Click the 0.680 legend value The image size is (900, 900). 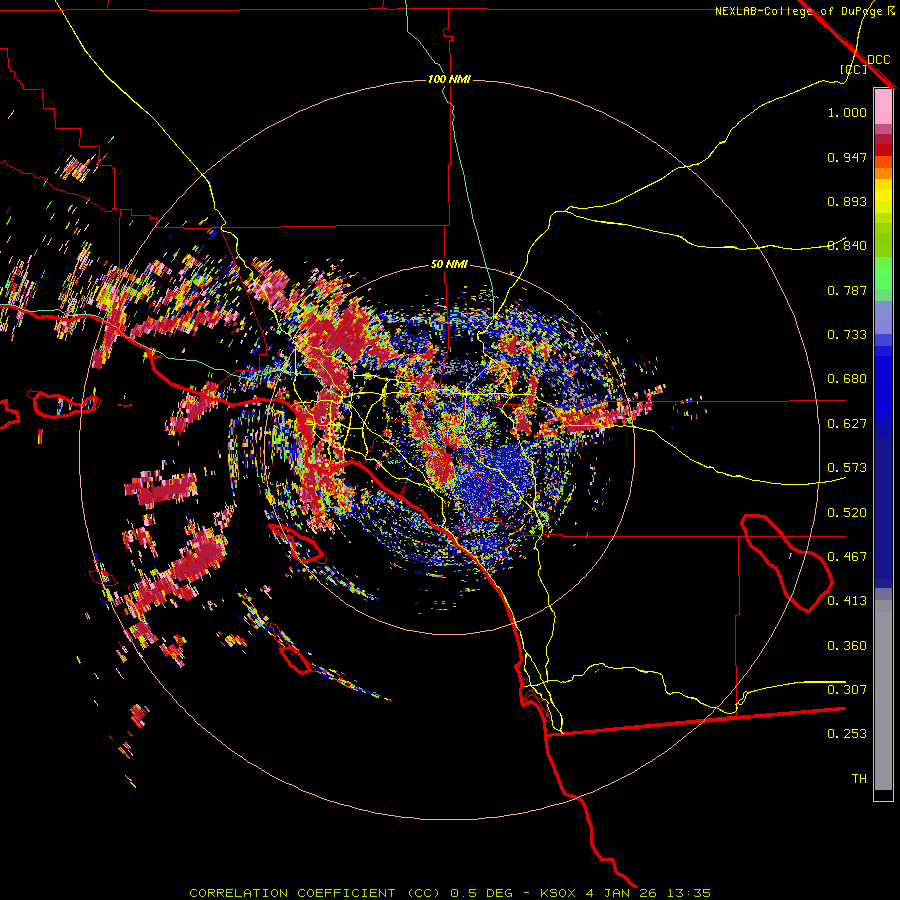pyautogui.click(x=847, y=379)
